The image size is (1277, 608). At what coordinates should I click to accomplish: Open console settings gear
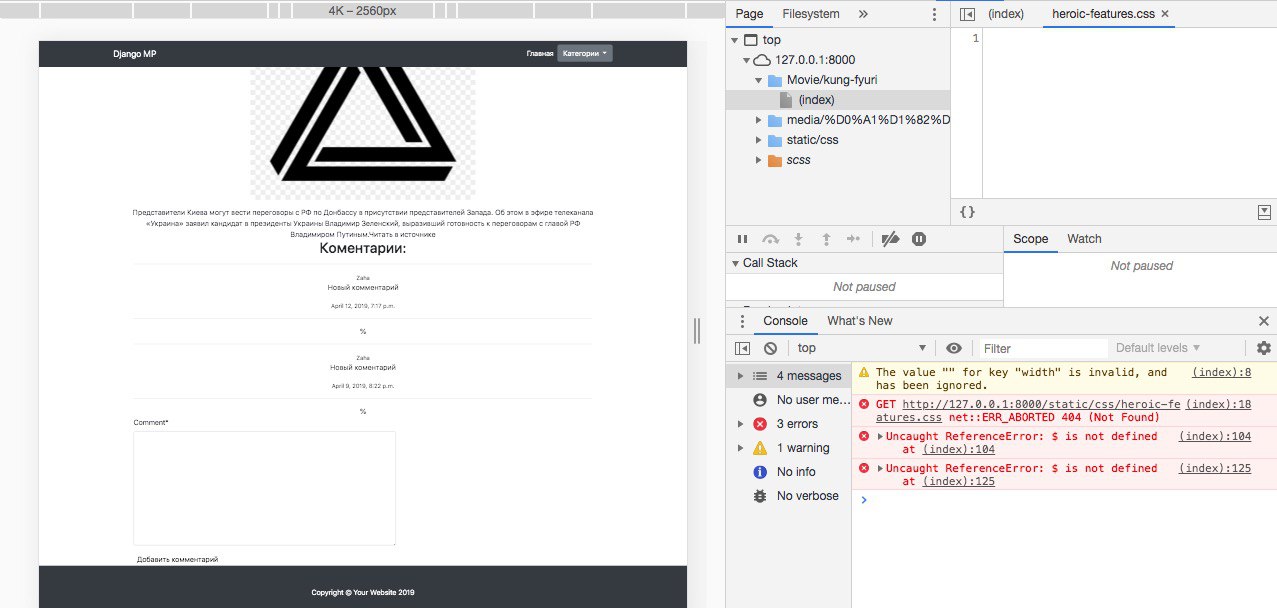point(1264,348)
